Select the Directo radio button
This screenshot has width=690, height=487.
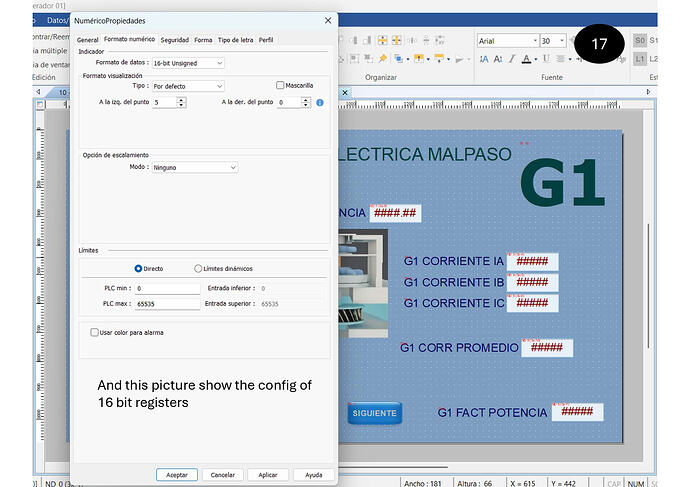138,269
